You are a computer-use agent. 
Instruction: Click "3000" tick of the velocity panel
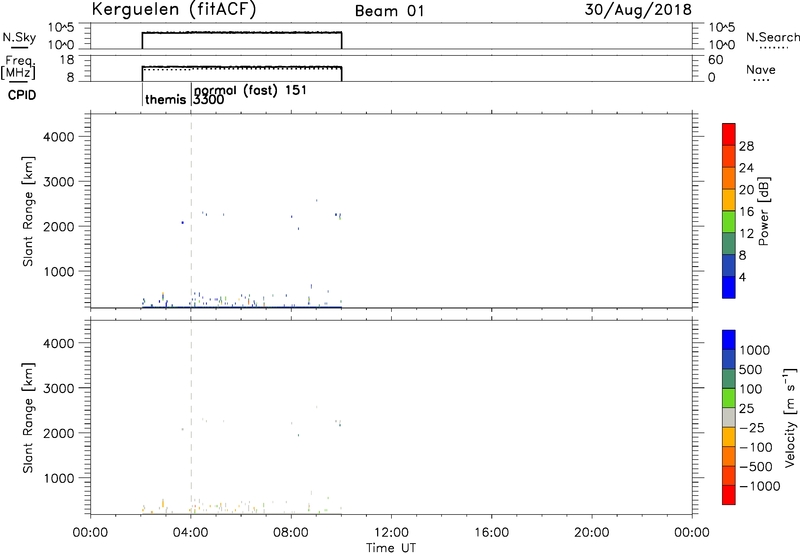point(58,388)
